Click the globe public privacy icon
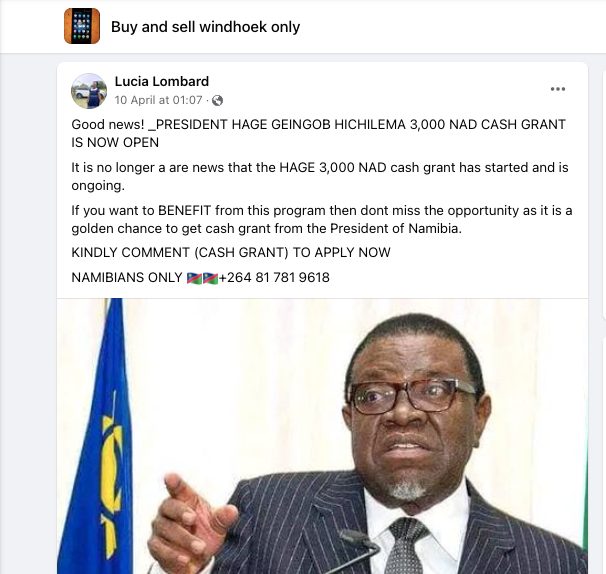The image size is (606, 574). tap(218, 100)
